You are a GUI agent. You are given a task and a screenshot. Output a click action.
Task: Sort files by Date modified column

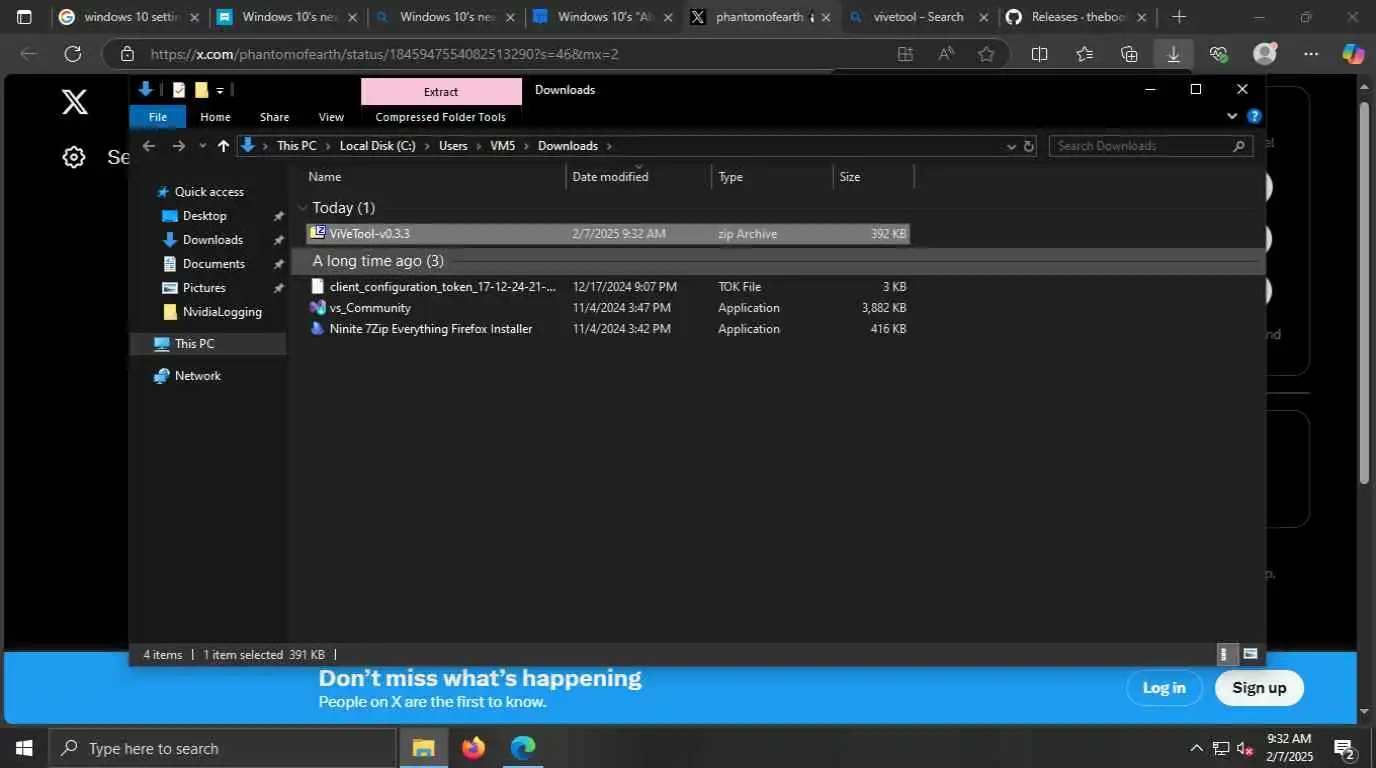click(x=638, y=177)
